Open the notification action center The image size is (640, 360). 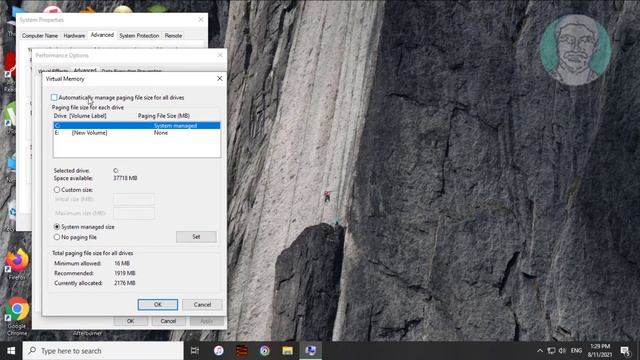click(625, 351)
